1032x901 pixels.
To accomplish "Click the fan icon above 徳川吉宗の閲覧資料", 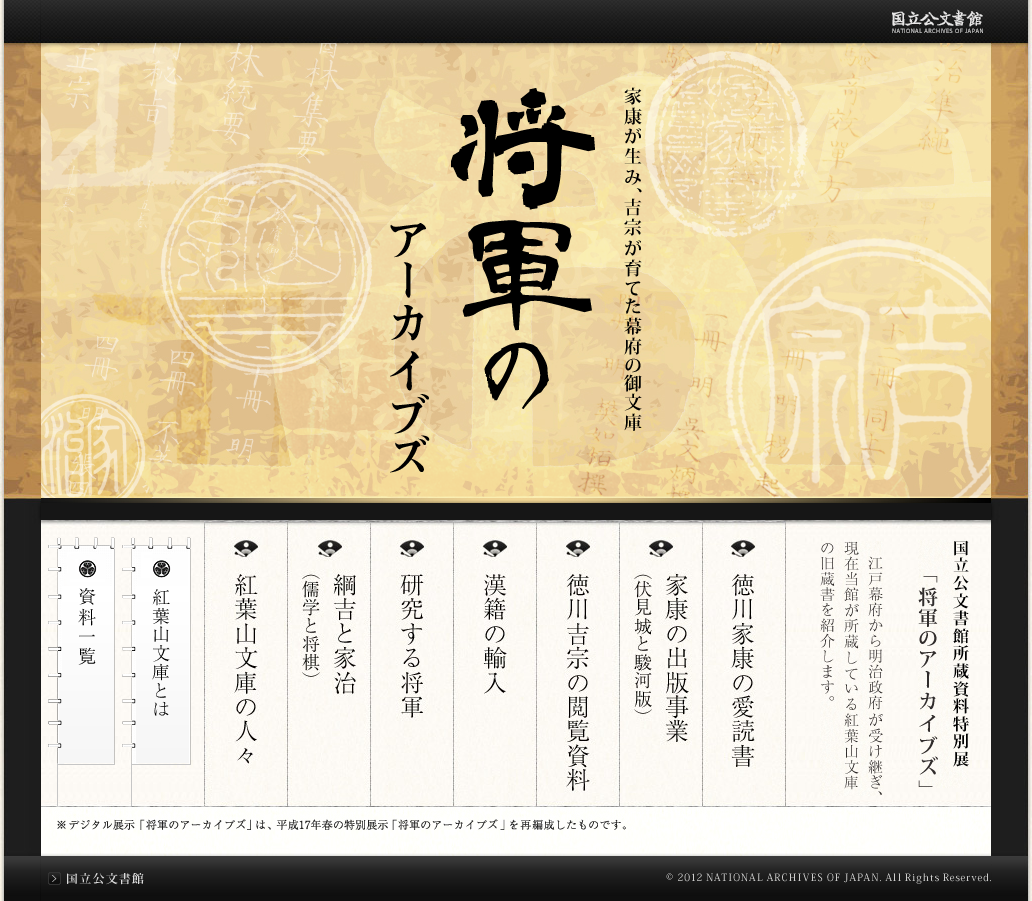I will click(577, 548).
